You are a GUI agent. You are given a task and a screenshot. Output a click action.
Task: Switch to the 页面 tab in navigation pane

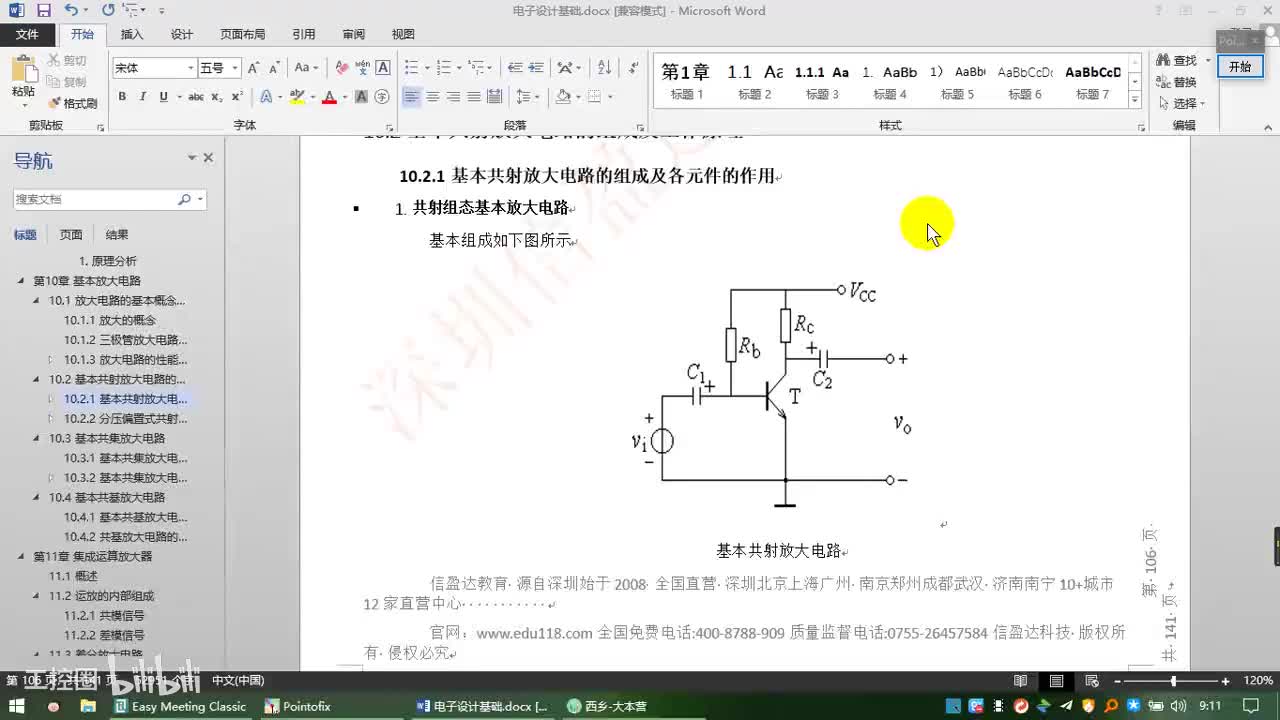[x=71, y=235]
